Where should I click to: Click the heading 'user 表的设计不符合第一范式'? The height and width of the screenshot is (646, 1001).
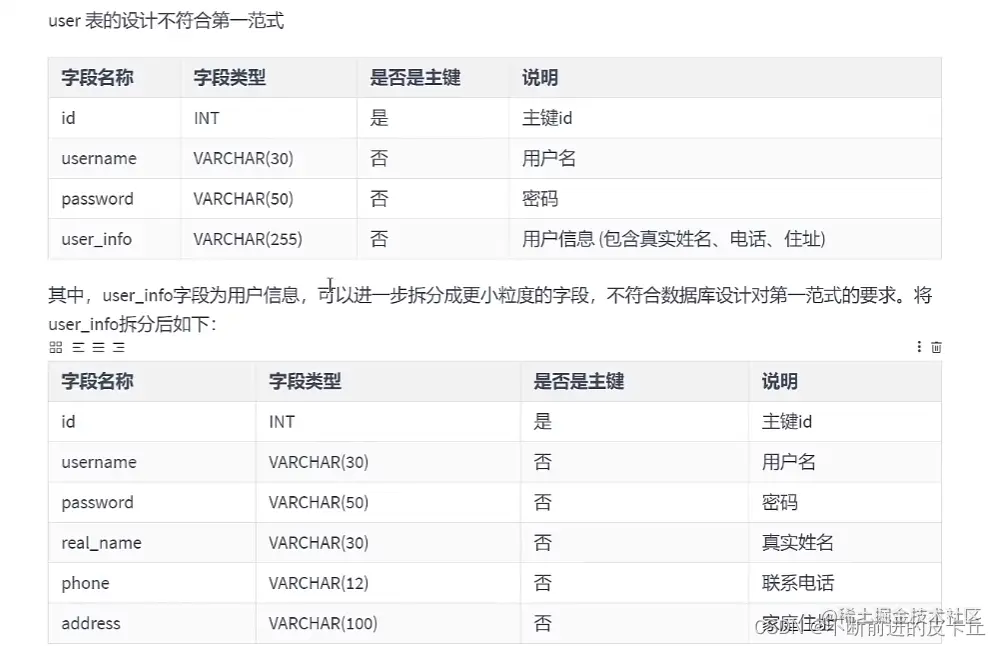click(x=166, y=21)
